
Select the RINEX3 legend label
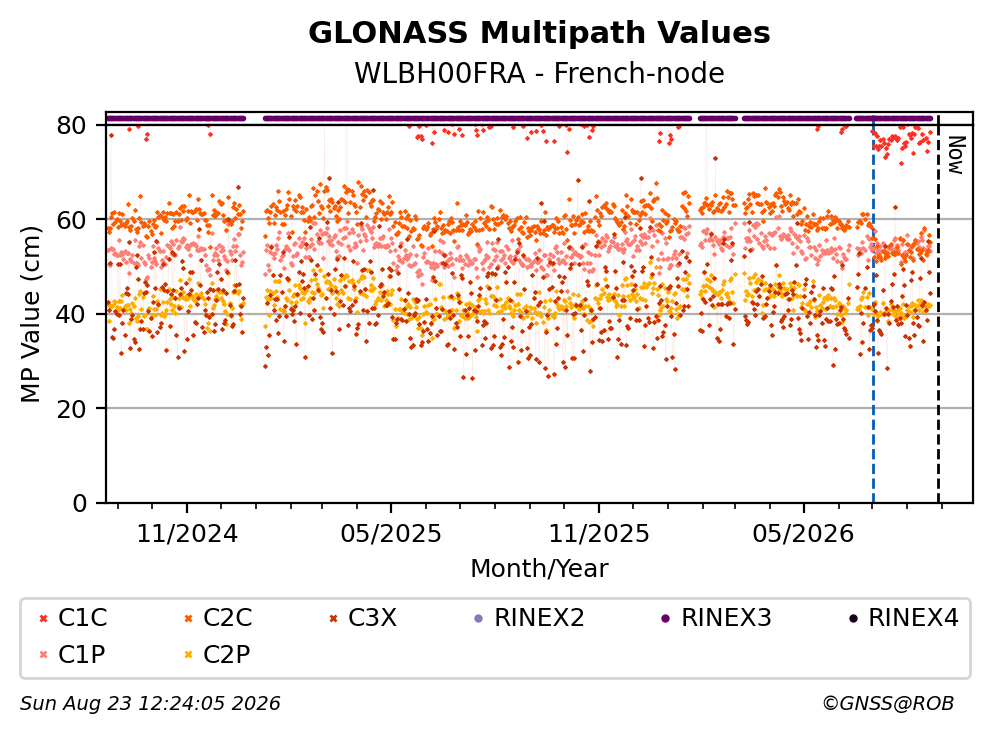click(726, 618)
